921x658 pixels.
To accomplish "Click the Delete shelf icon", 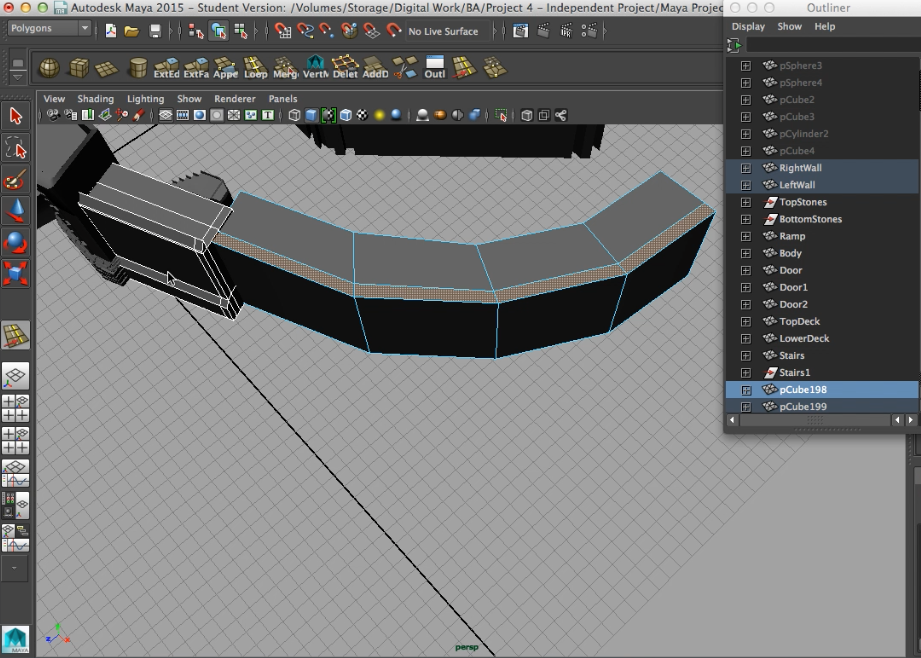I will (345, 68).
